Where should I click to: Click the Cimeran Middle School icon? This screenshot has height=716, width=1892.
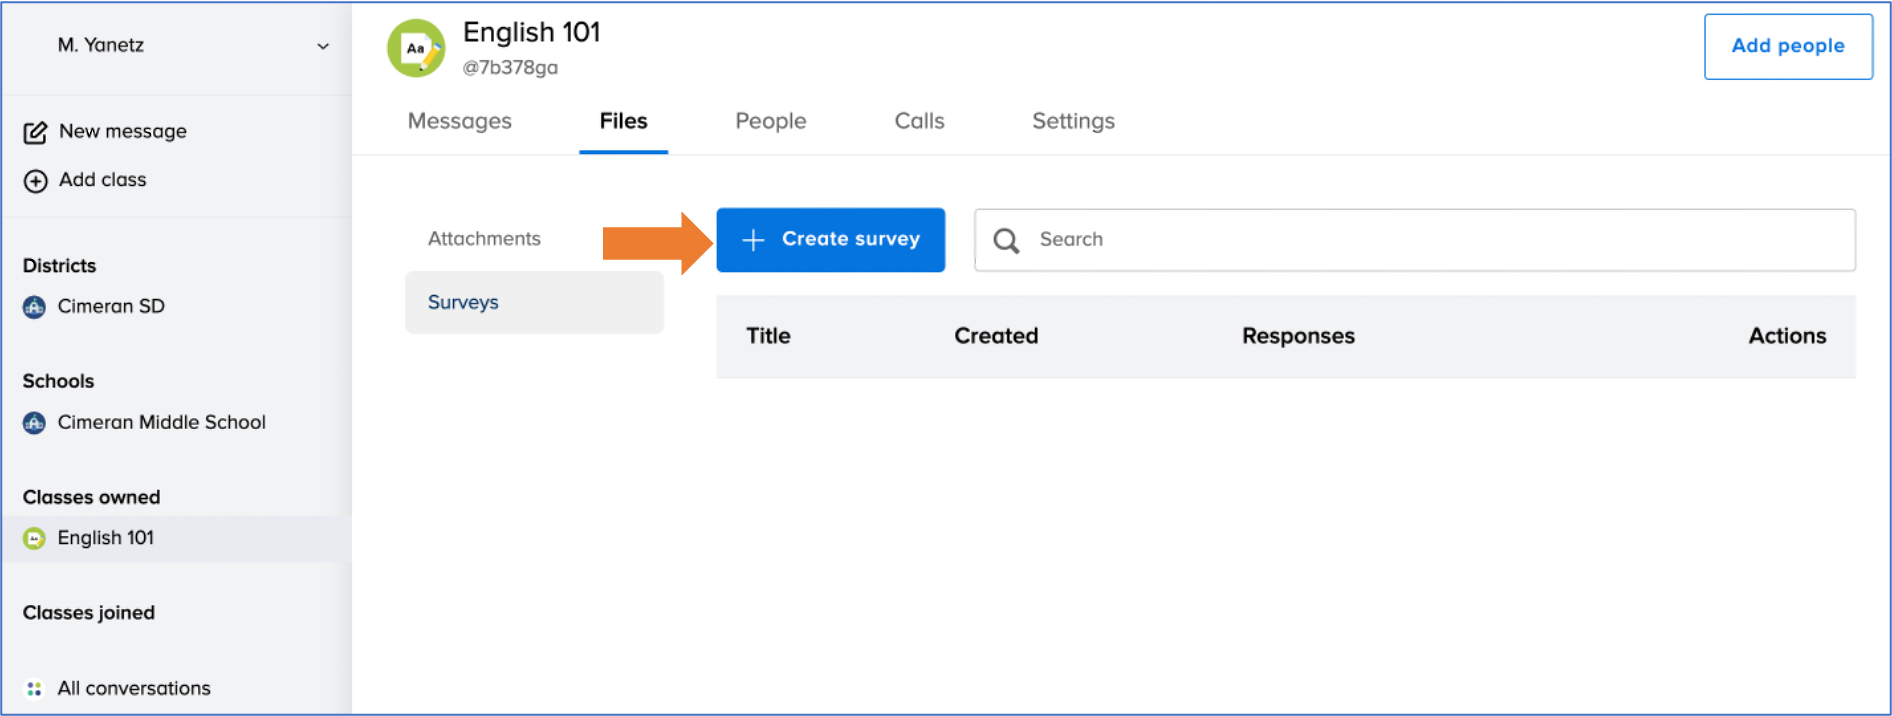(34, 423)
